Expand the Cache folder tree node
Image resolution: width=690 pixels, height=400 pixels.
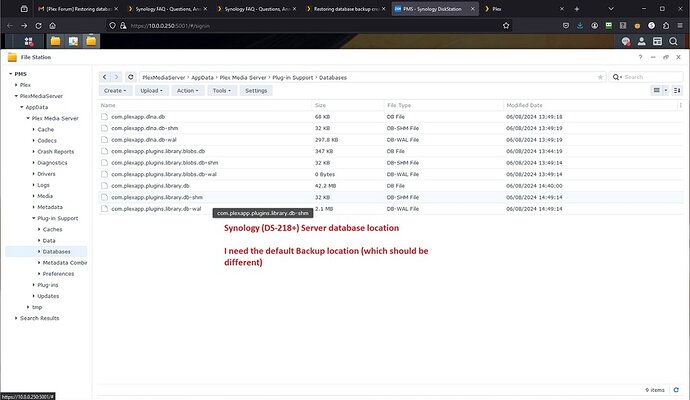(x=33, y=129)
